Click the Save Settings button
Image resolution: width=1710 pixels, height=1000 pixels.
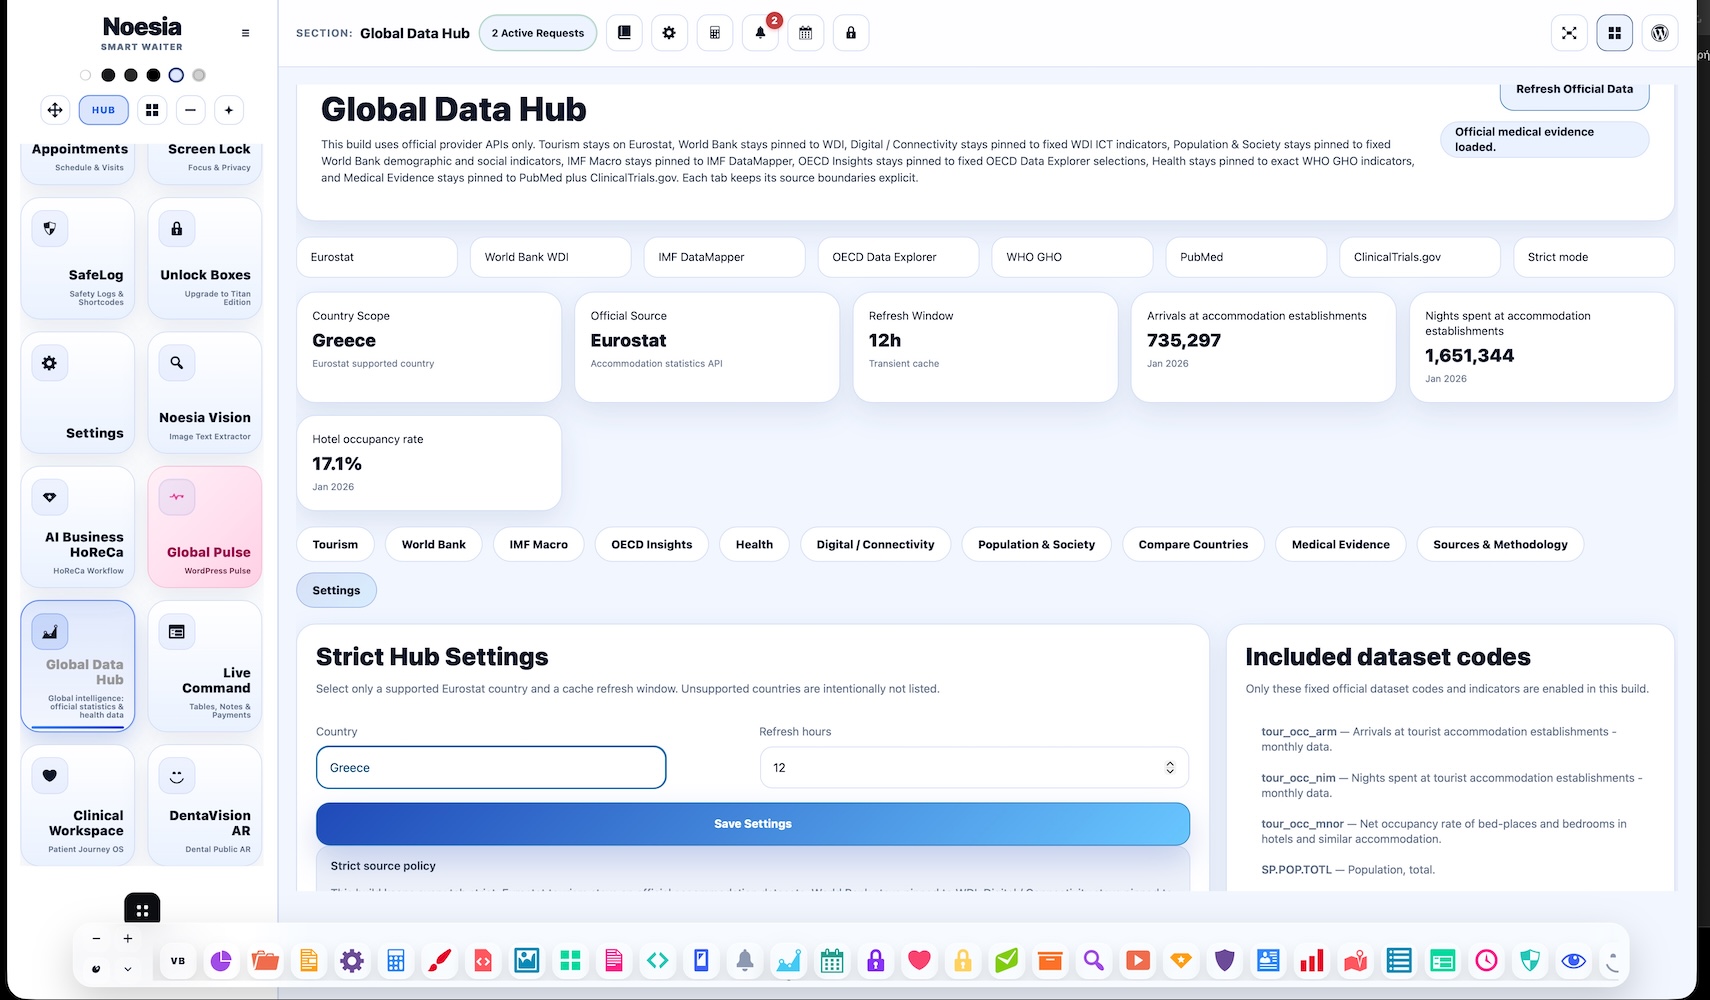[753, 824]
